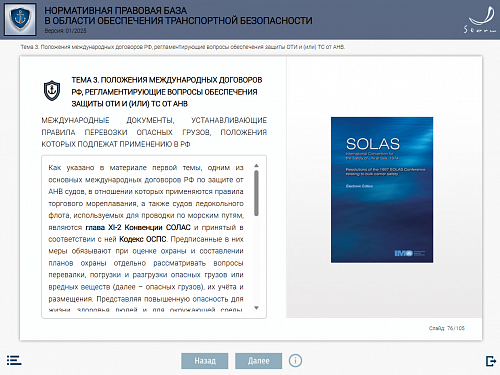Click the text box scrollbar thumb
Image resolution: width=500 pixels, height=375 pixels.
point(256,193)
